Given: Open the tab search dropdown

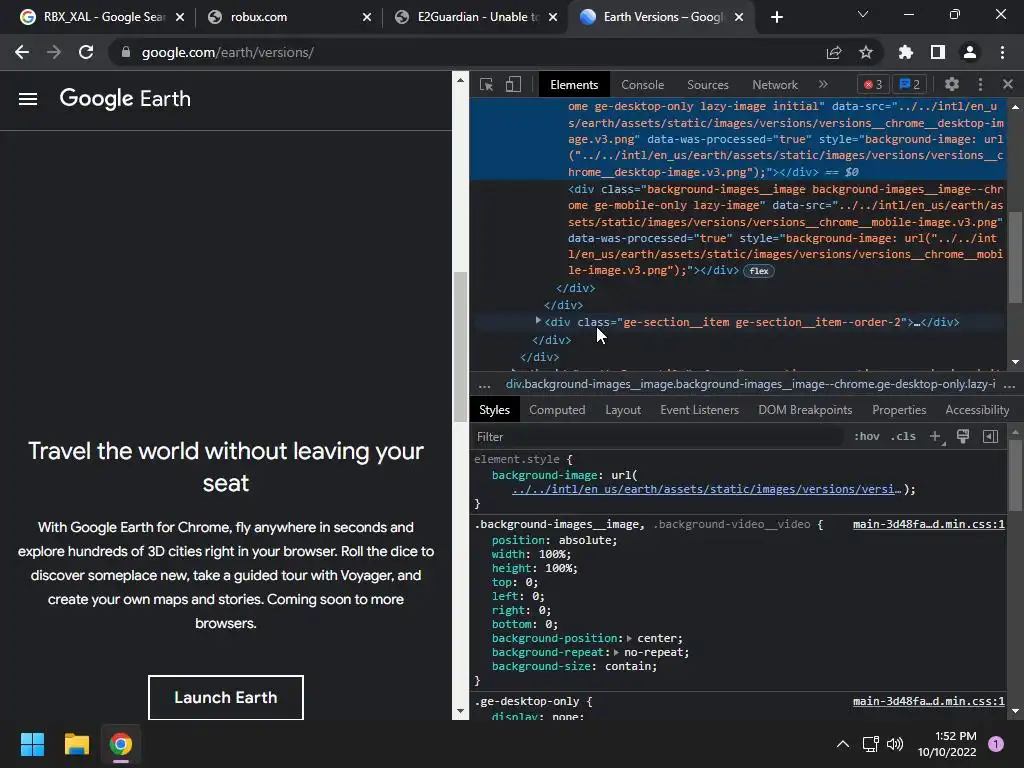Looking at the screenshot, I should [863, 14].
